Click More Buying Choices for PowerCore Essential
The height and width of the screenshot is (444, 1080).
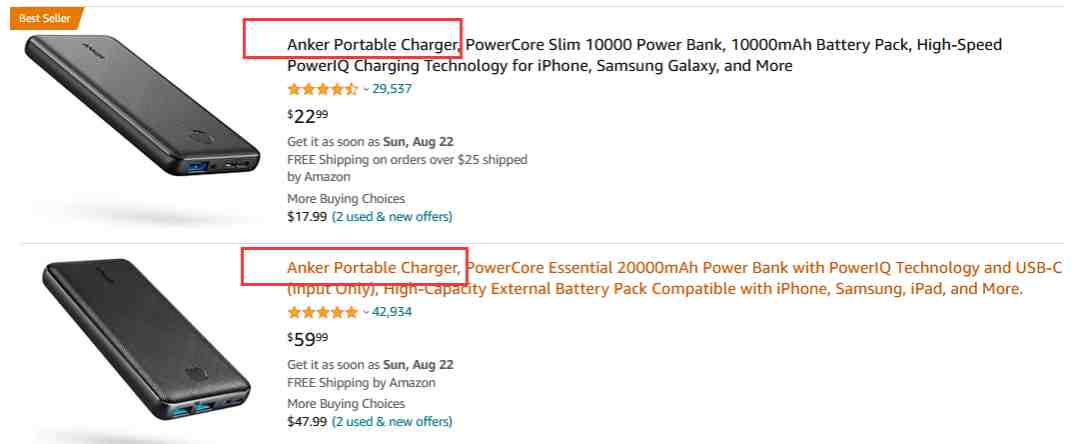coord(346,404)
